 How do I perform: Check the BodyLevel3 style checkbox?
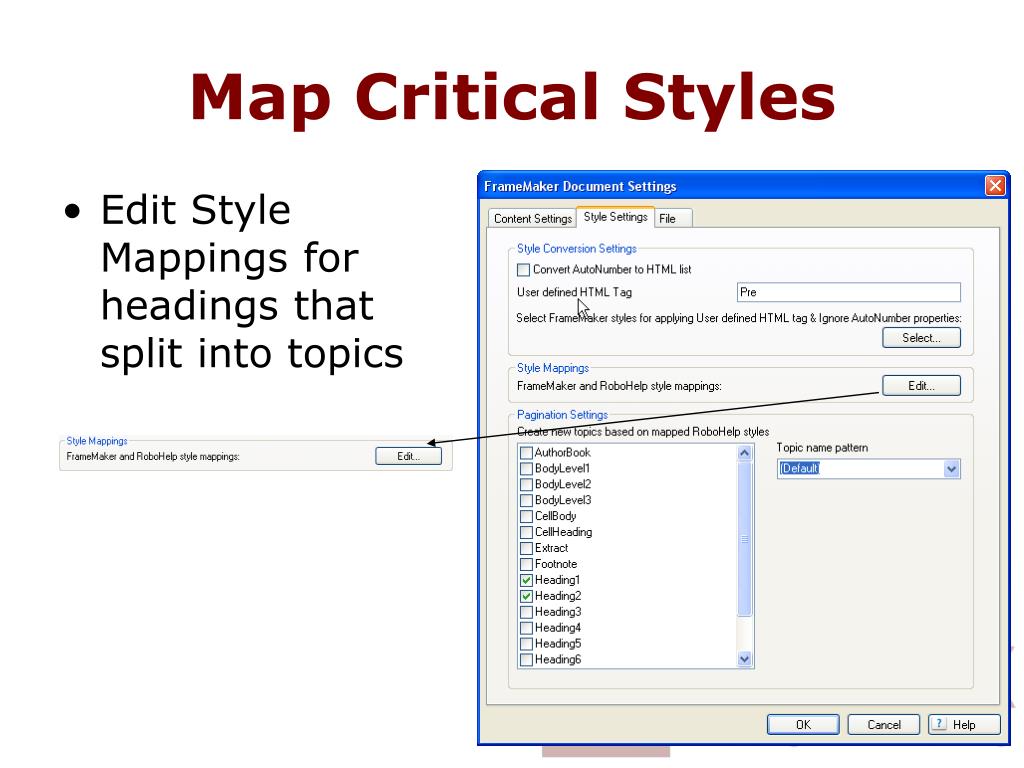(526, 500)
